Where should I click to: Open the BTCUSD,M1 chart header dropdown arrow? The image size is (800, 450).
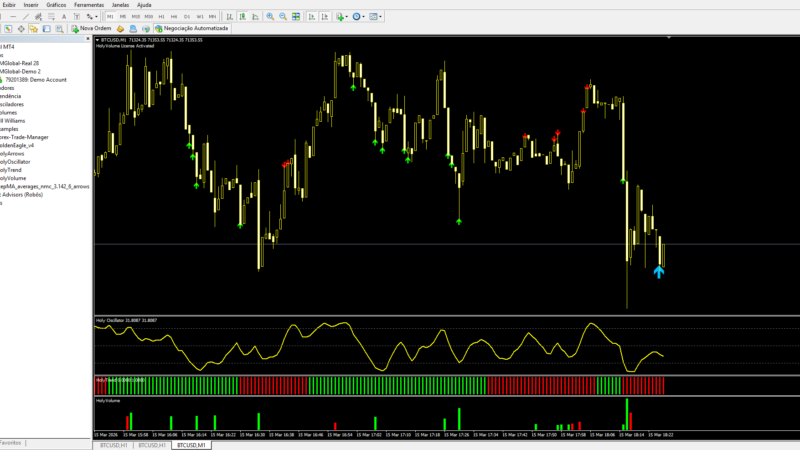pos(97,40)
